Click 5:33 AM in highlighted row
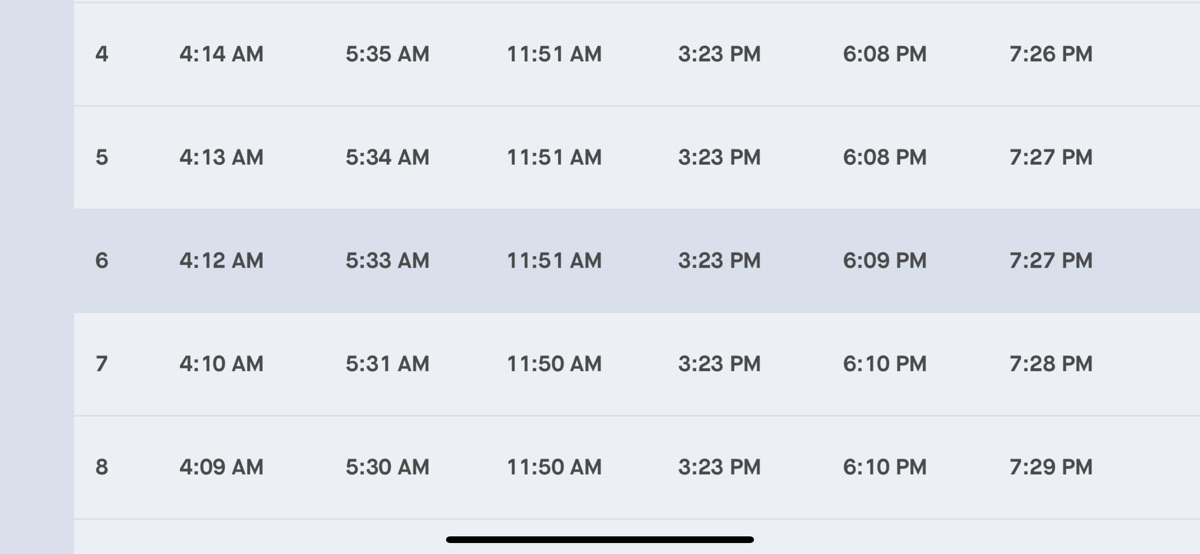This screenshot has width=1200, height=554. pos(387,261)
